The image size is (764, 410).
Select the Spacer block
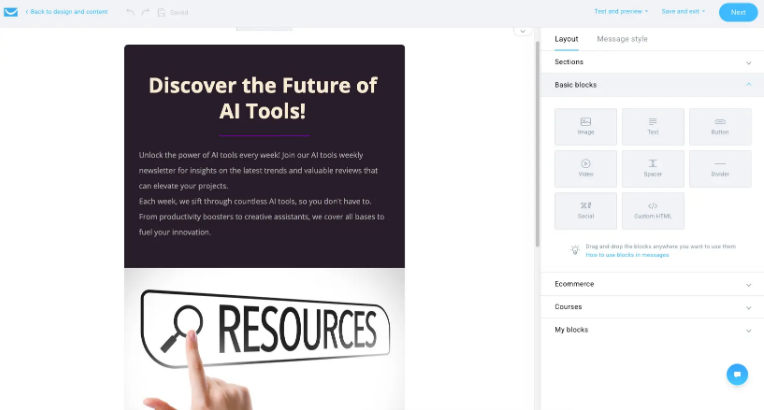click(x=653, y=168)
